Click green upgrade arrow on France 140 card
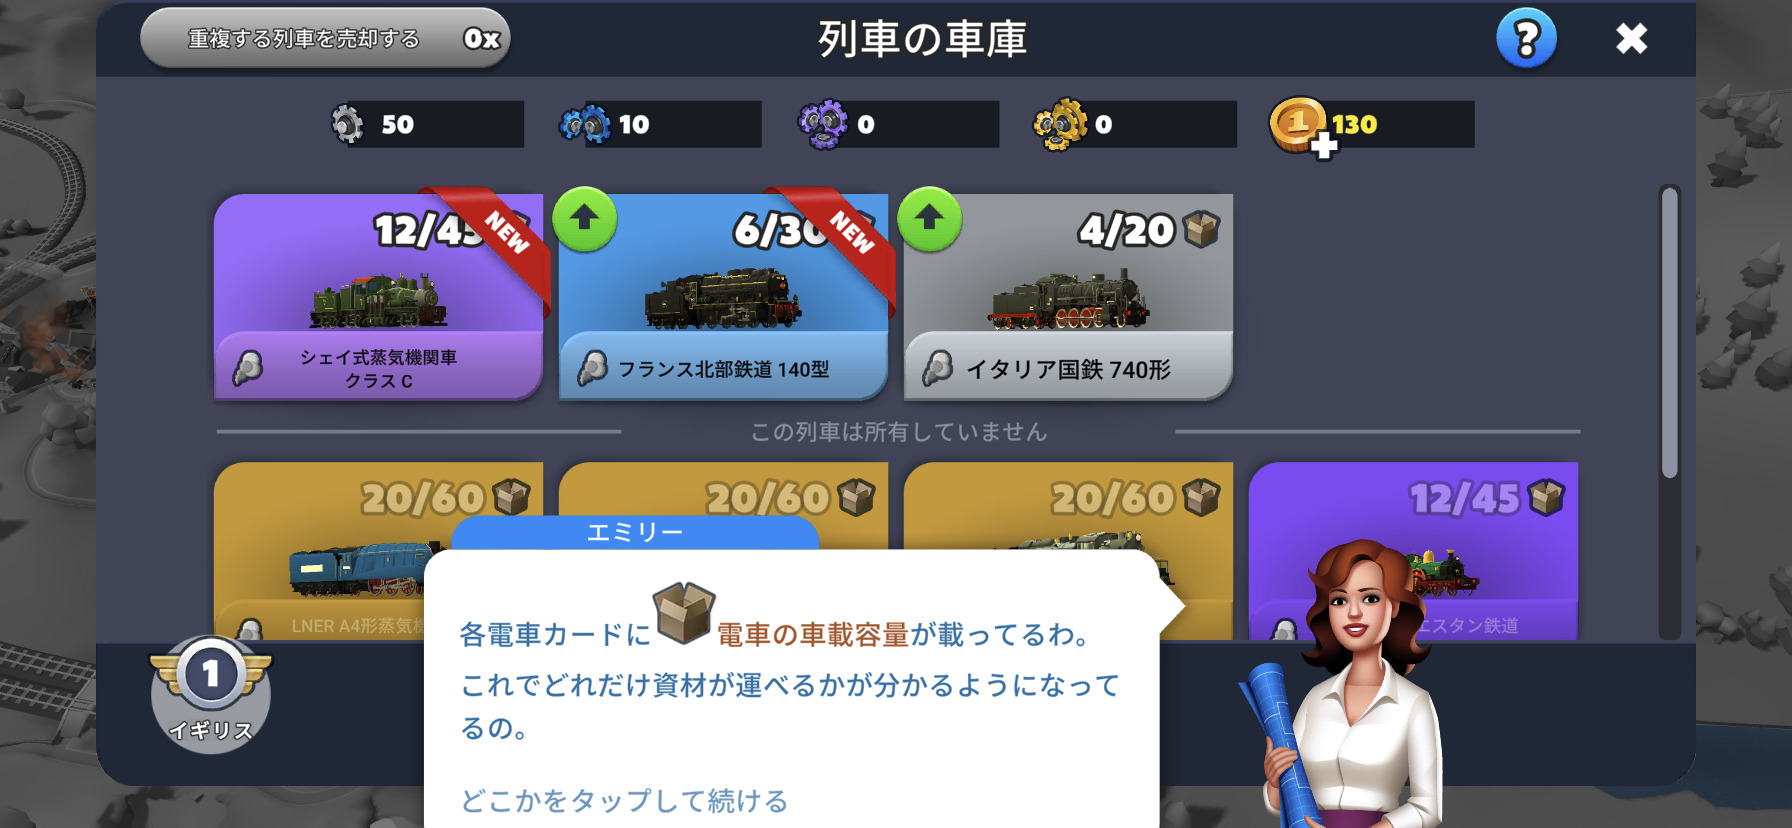The image size is (1792, 828). 585,219
